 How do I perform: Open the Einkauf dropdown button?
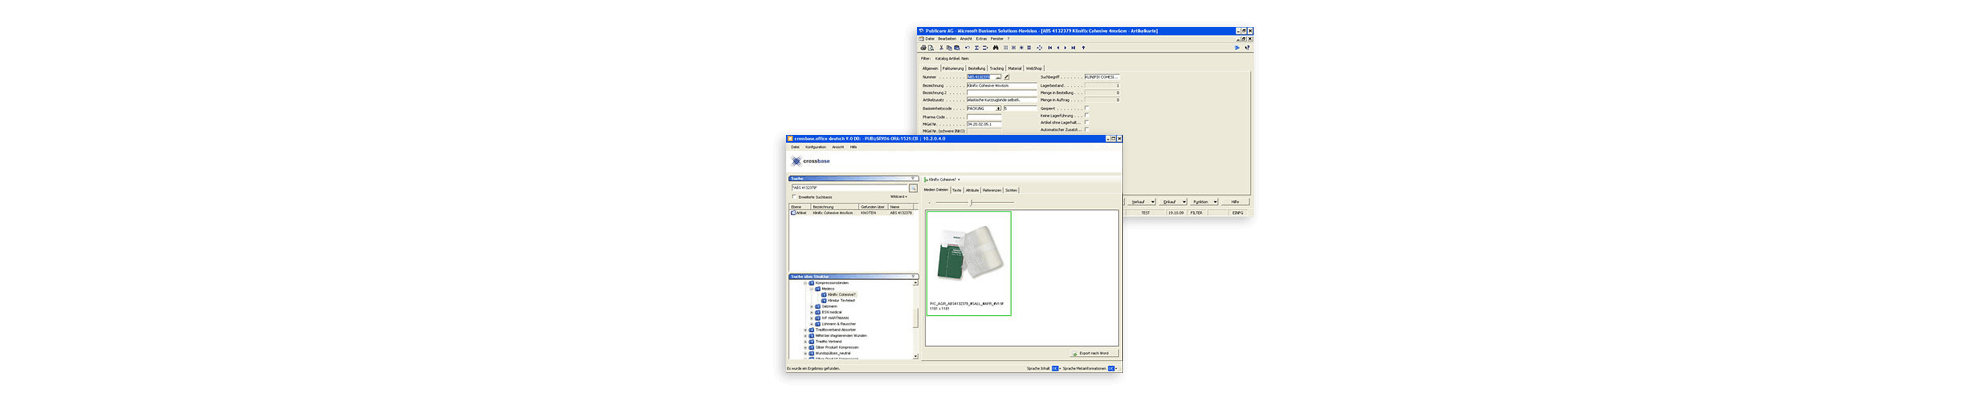tap(1172, 202)
